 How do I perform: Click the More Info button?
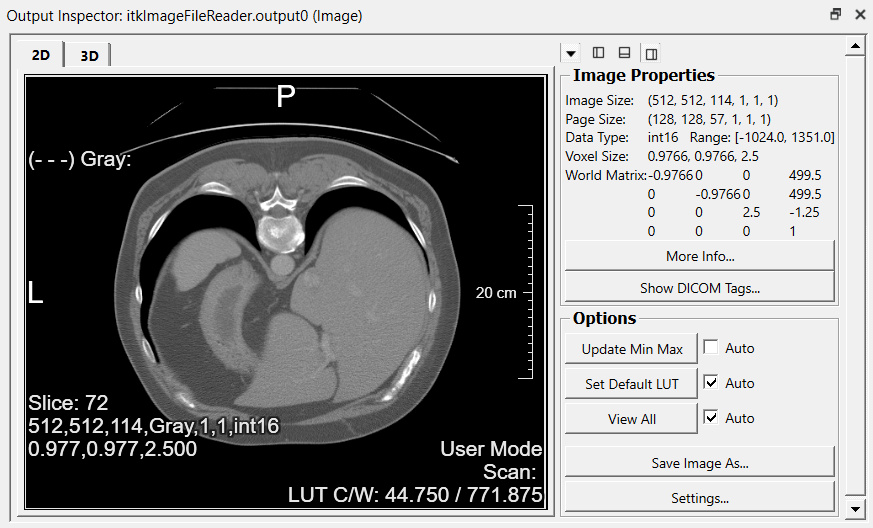tap(699, 256)
